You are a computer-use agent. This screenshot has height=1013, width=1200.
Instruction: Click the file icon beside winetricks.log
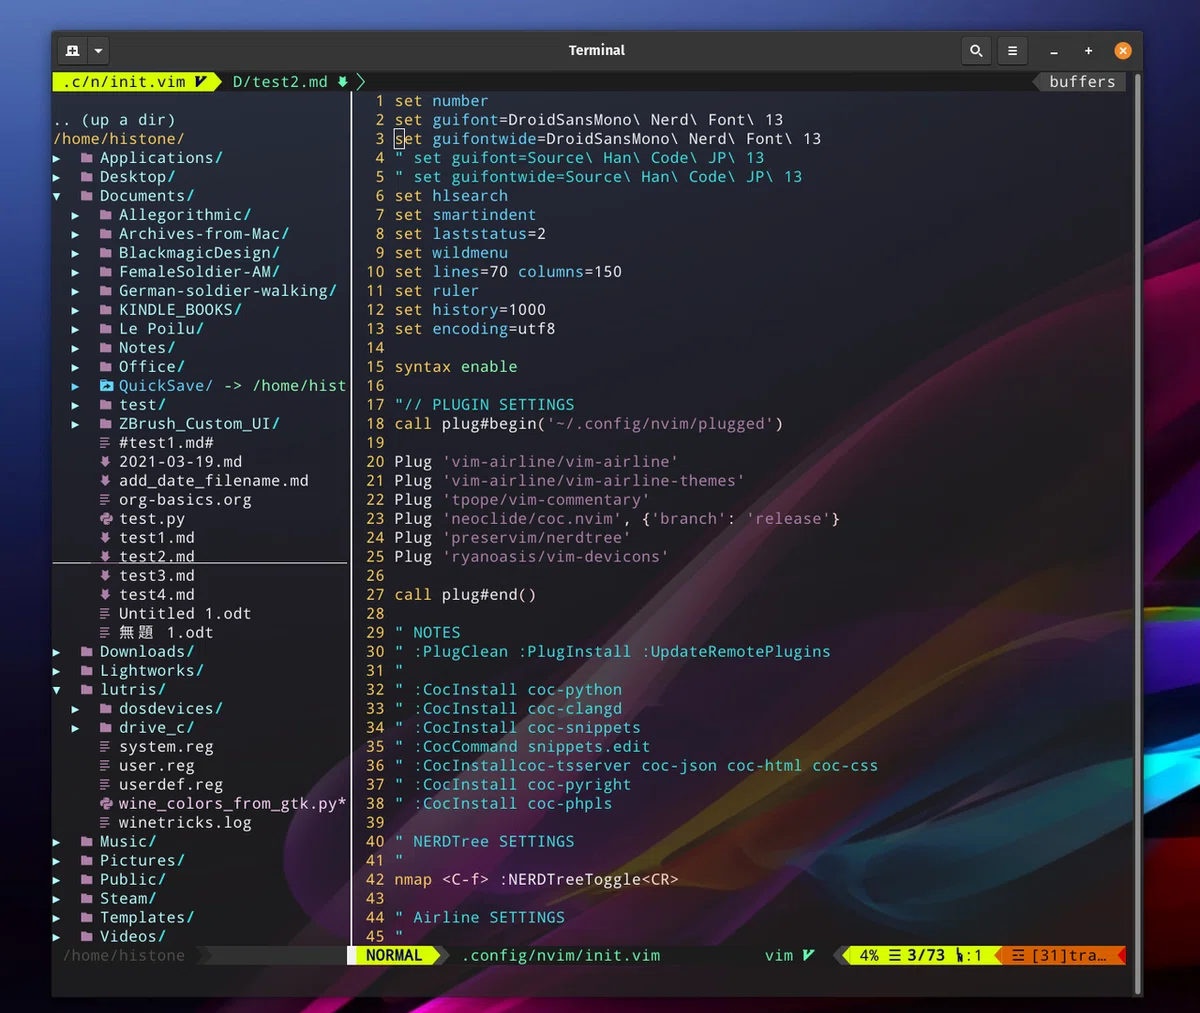pyautogui.click(x=106, y=823)
